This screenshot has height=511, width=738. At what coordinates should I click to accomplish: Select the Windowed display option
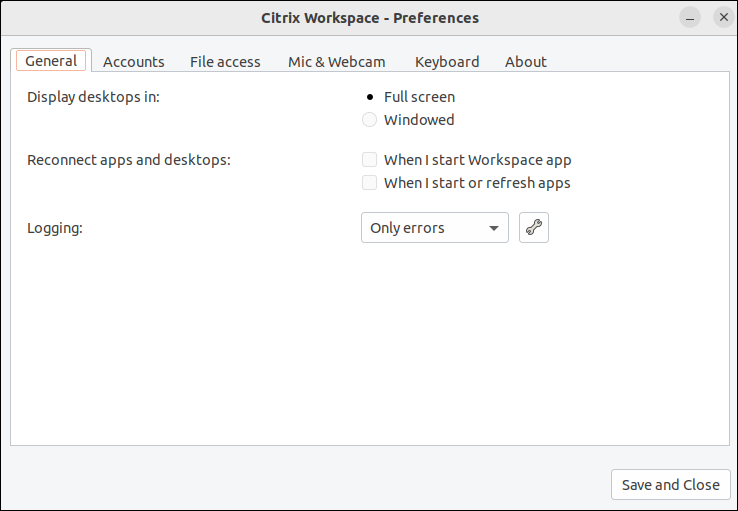pos(369,120)
